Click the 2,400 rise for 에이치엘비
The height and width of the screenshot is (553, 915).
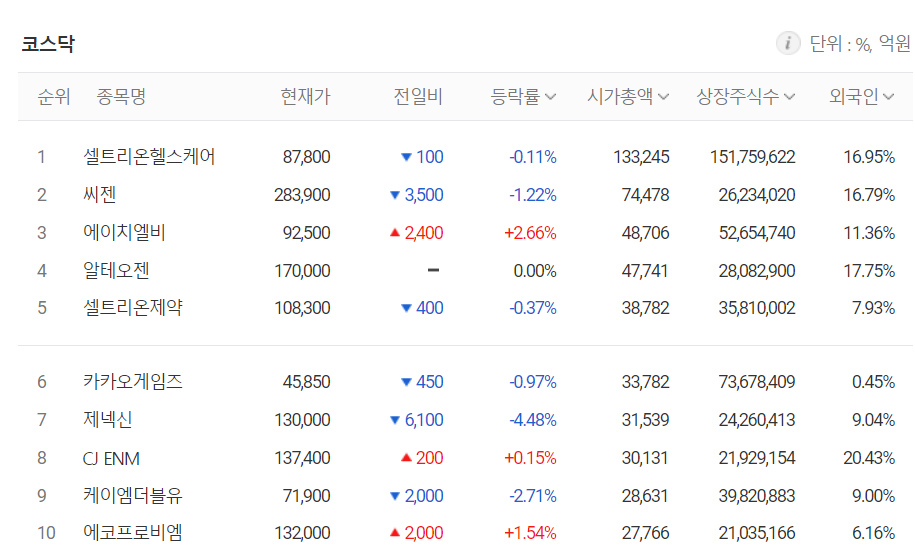coord(417,233)
